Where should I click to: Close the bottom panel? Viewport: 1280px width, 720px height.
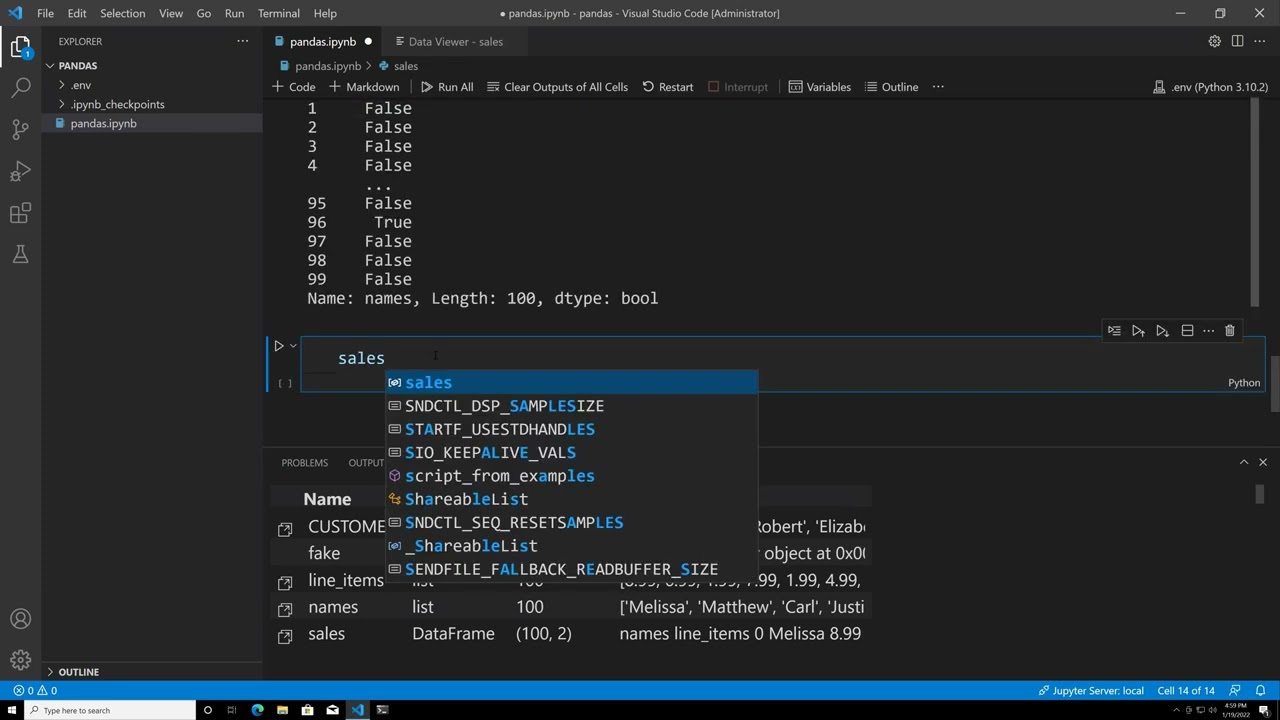pos(1263,462)
